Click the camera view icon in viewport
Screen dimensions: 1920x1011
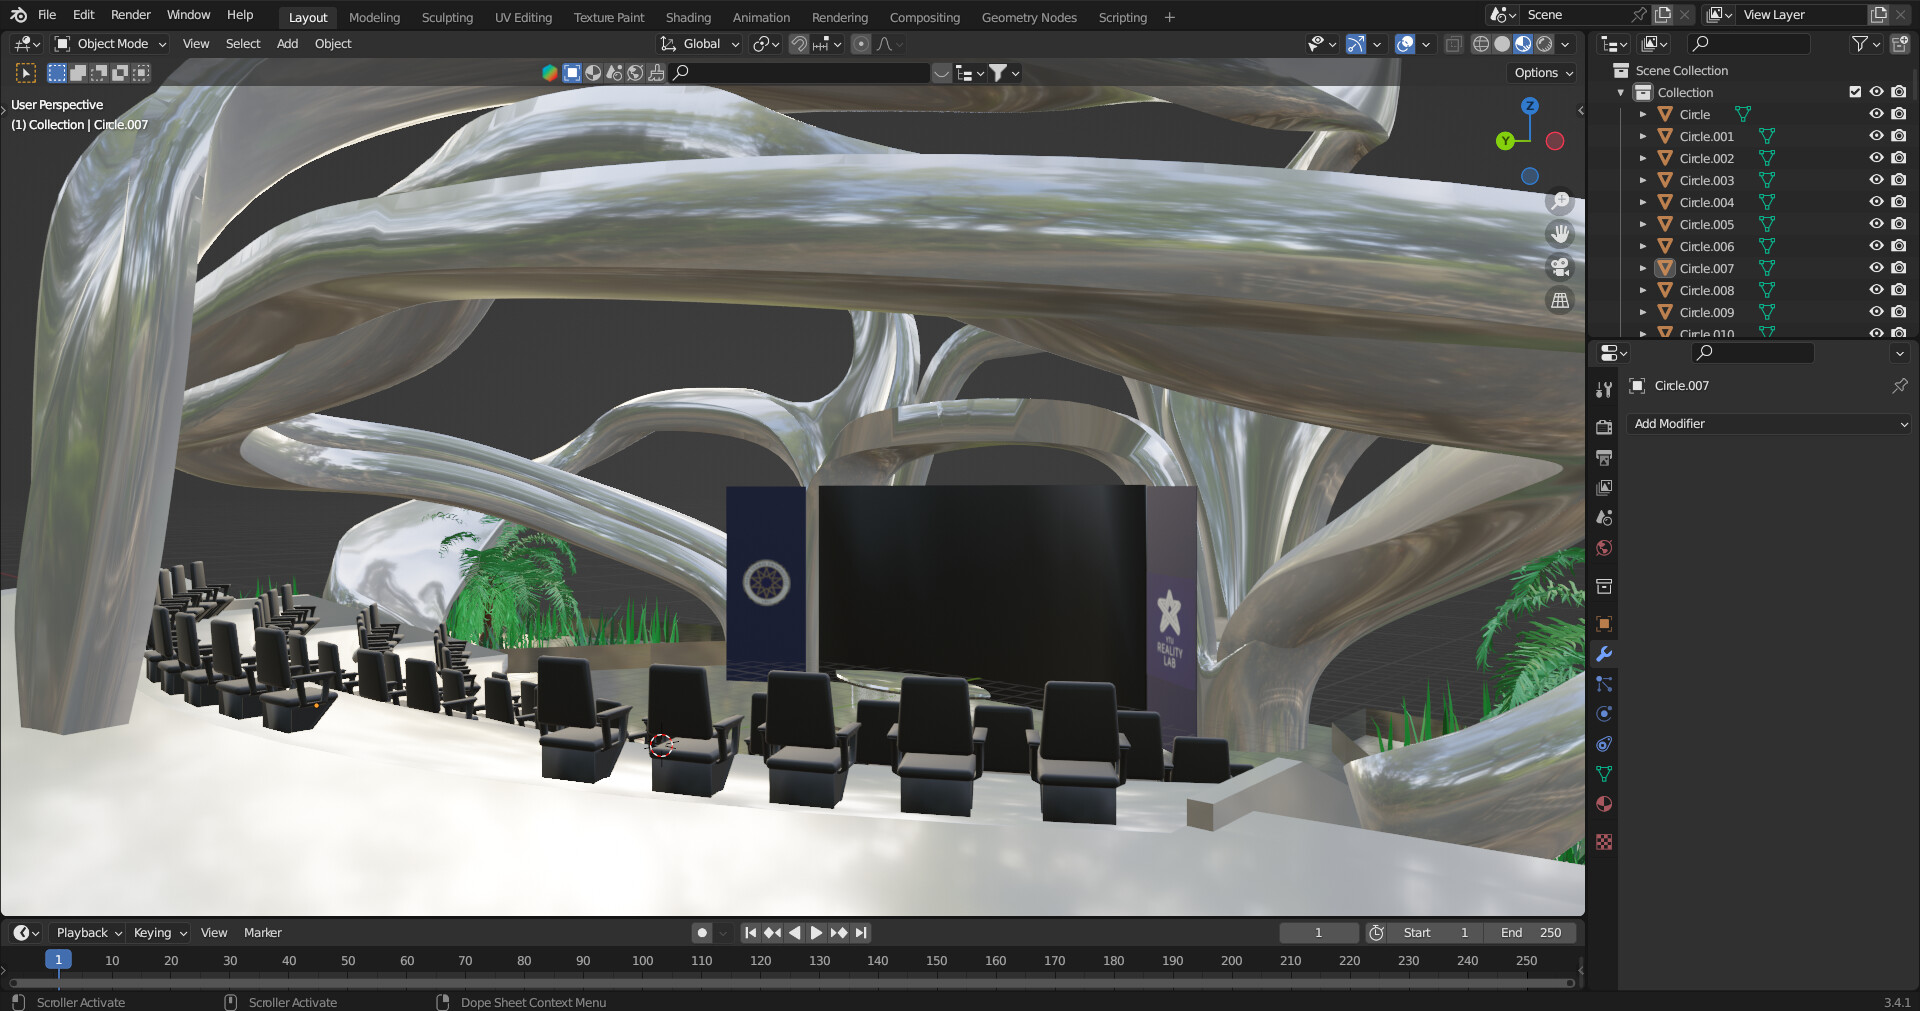coord(1559,267)
